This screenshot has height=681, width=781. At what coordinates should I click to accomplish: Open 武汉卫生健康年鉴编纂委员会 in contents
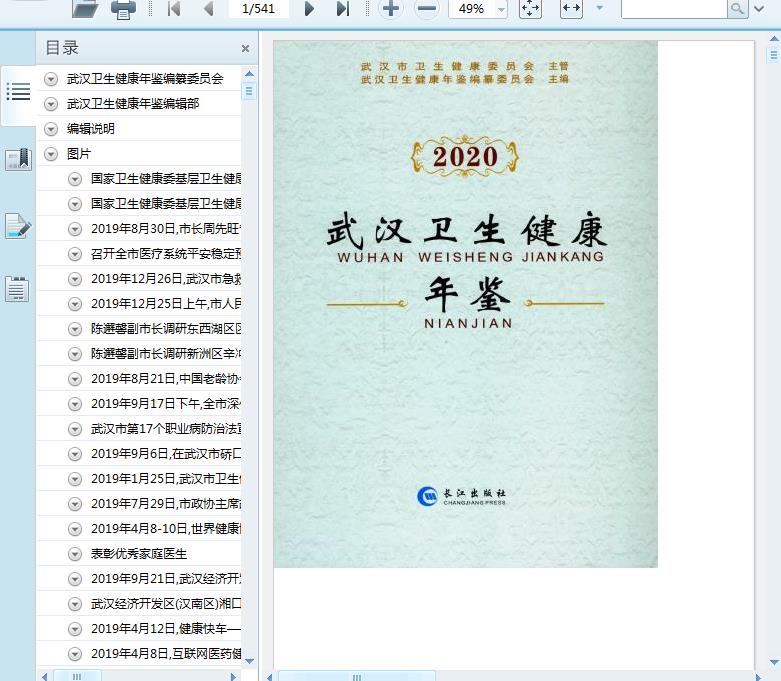click(145, 79)
